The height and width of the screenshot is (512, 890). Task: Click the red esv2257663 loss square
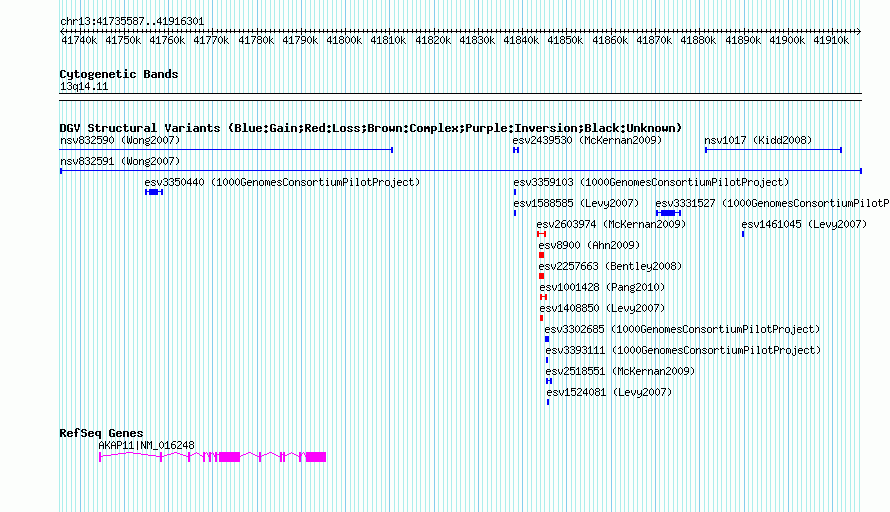click(541, 276)
